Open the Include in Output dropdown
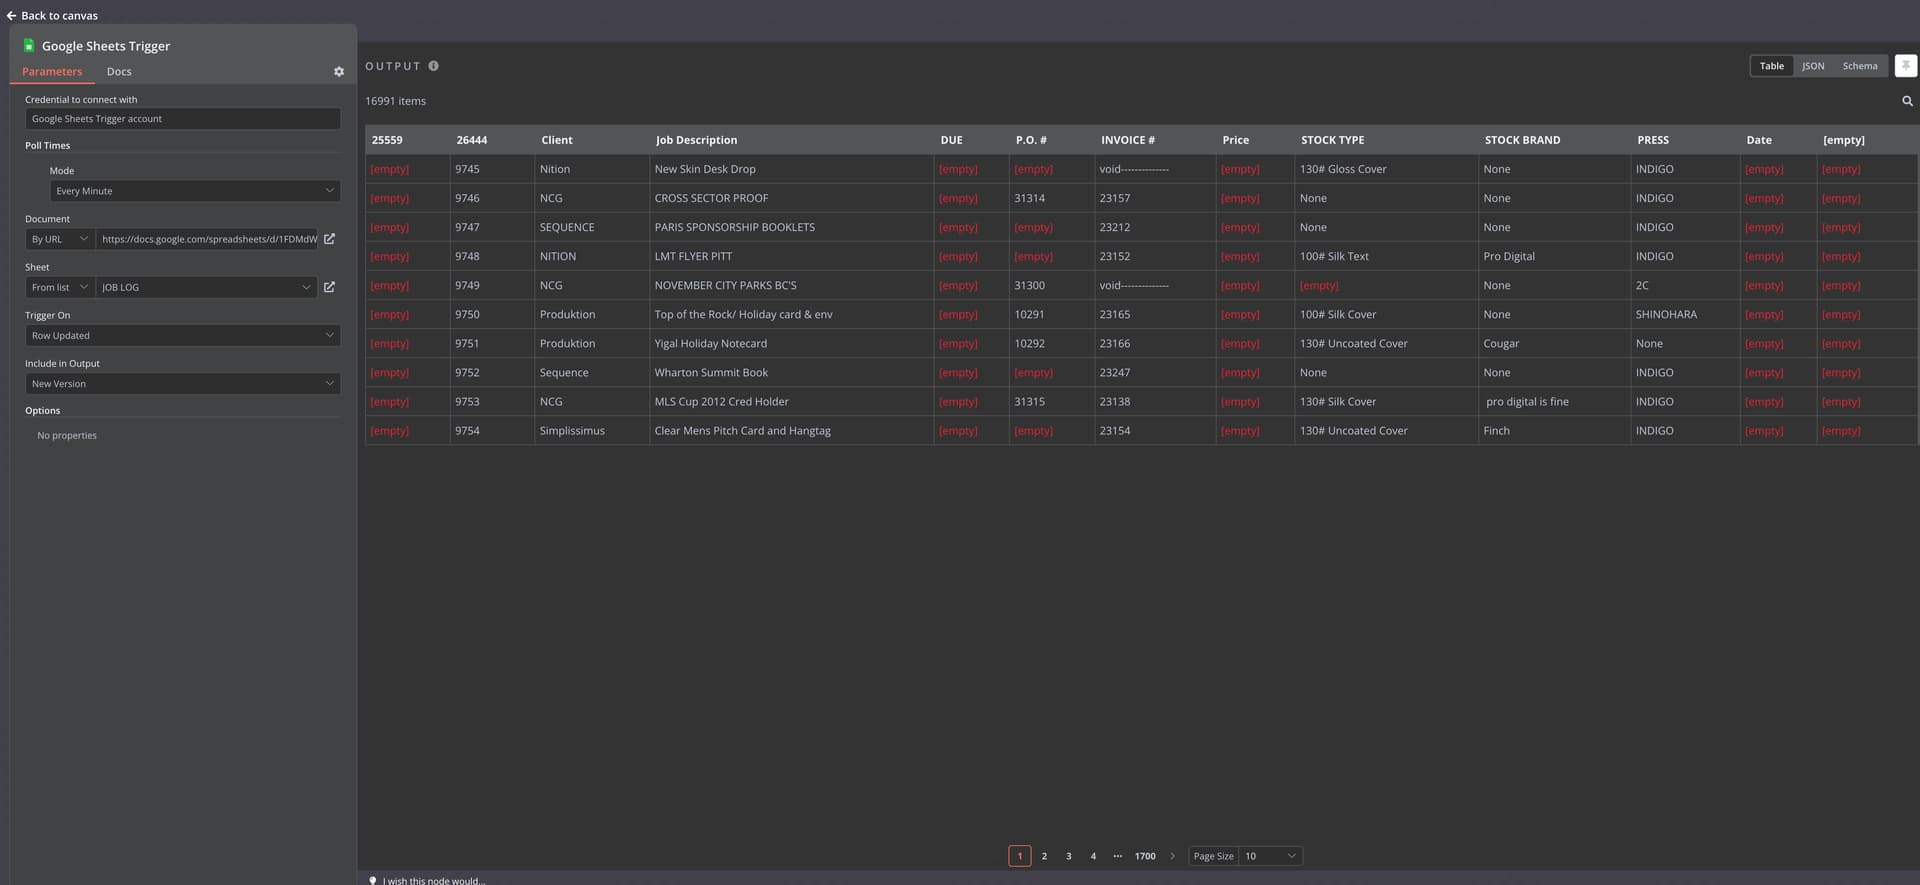The height and width of the screenshot is (885, 1920). tap(183, 384)
